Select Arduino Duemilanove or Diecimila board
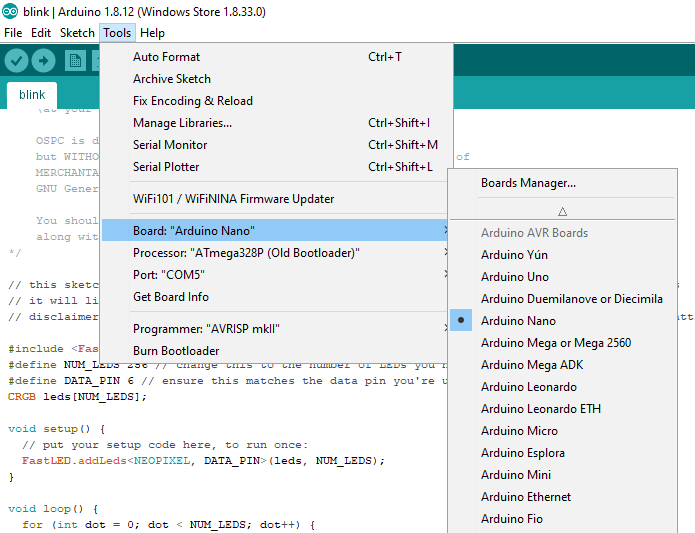 pos(563,299)
